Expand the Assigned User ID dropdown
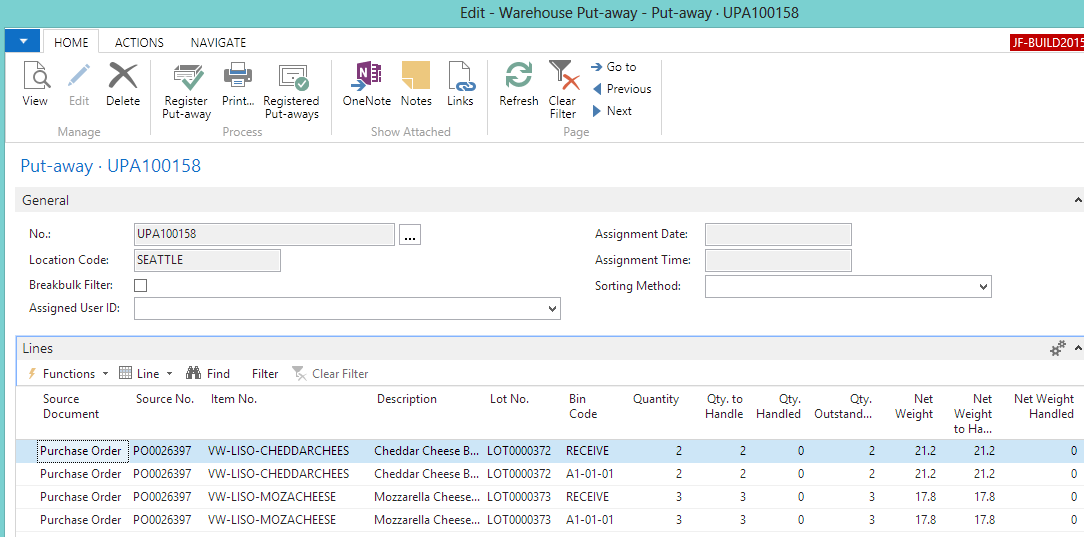Viewport: 1084px width, 537px height. pyautogui.click(x=553, y=310)
